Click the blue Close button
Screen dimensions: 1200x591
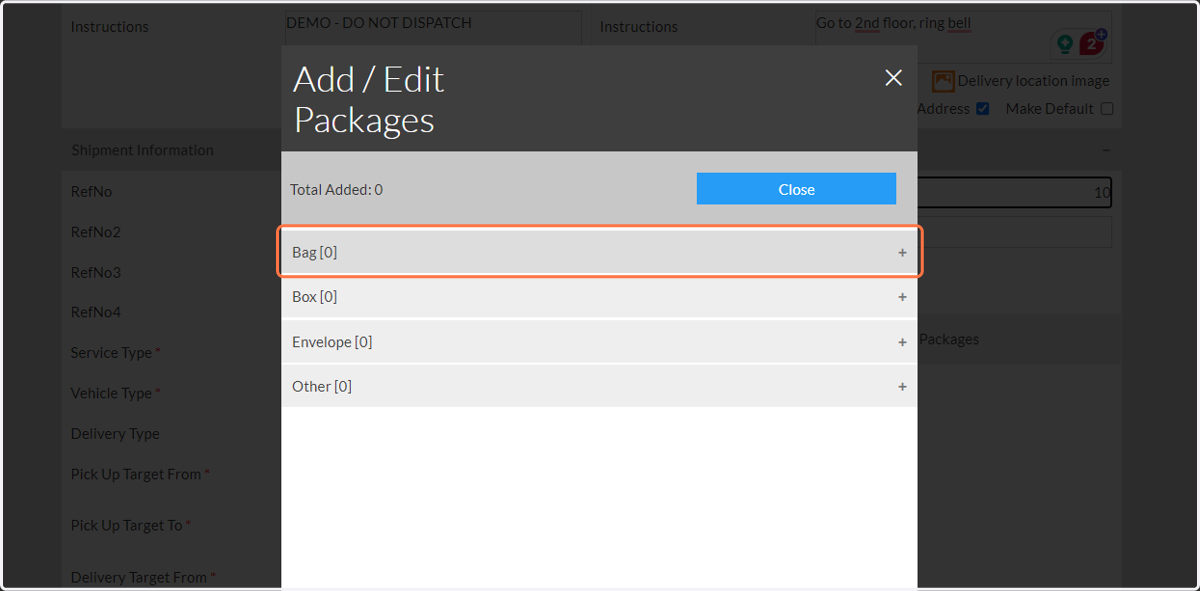coord(796,189)
